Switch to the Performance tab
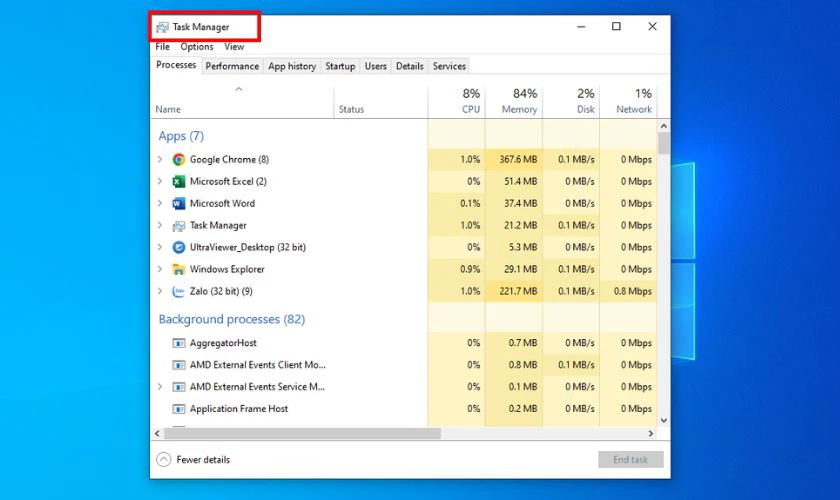Image resolution: width=840 pixels, height=500 pixels. 232,67
